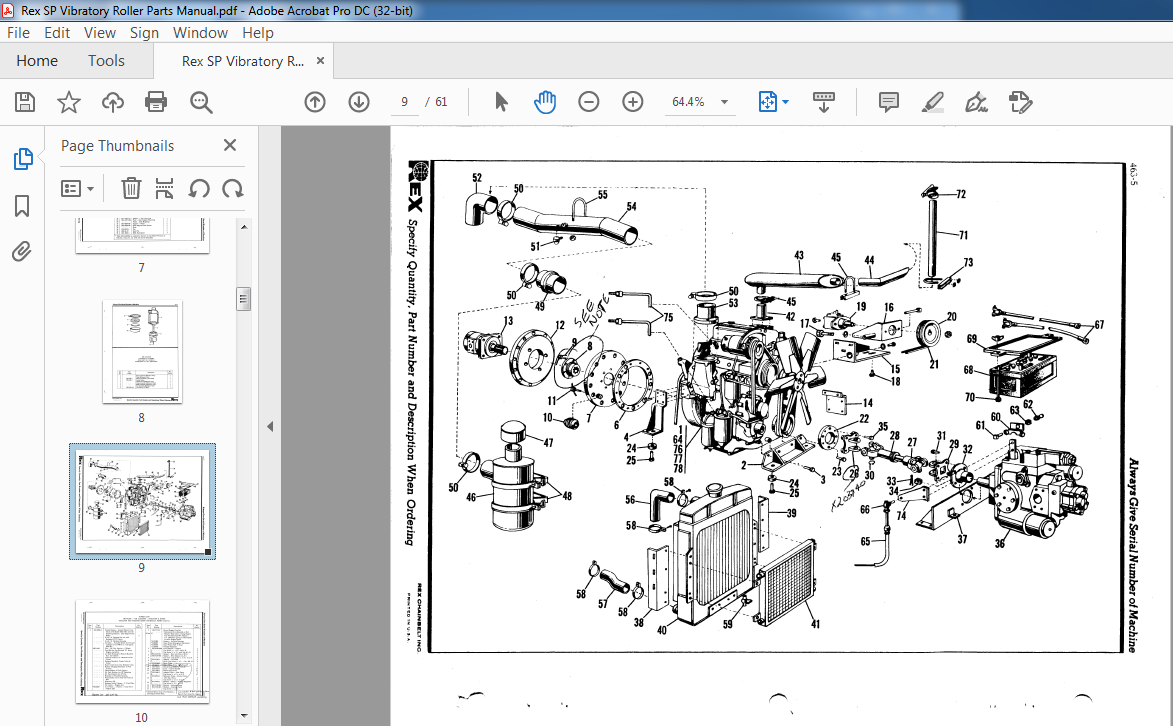Select page 10 thumbnail
The height and width of the screenshot is (726, 1173).
142,651
